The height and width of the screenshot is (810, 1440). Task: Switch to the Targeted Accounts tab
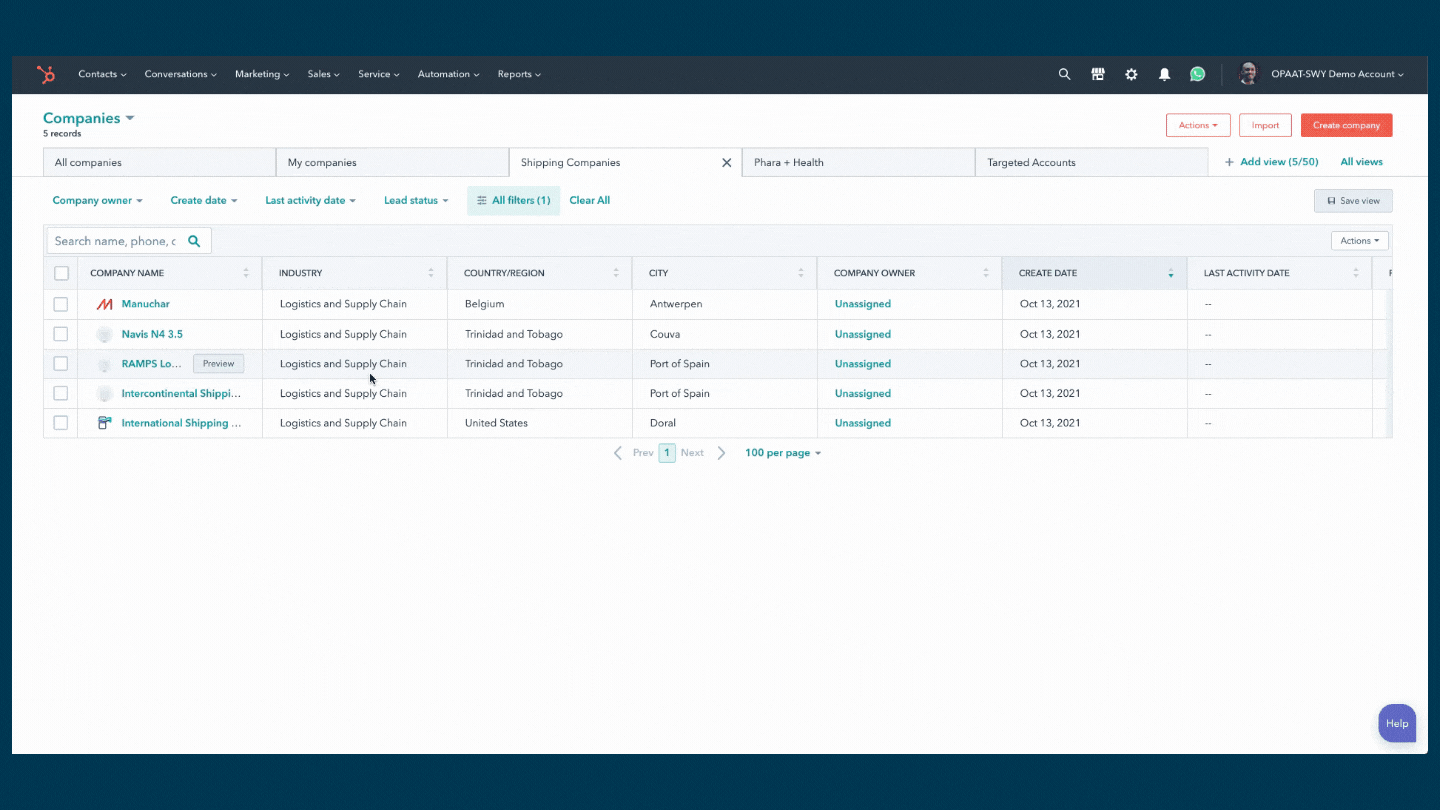point(1091,162)
